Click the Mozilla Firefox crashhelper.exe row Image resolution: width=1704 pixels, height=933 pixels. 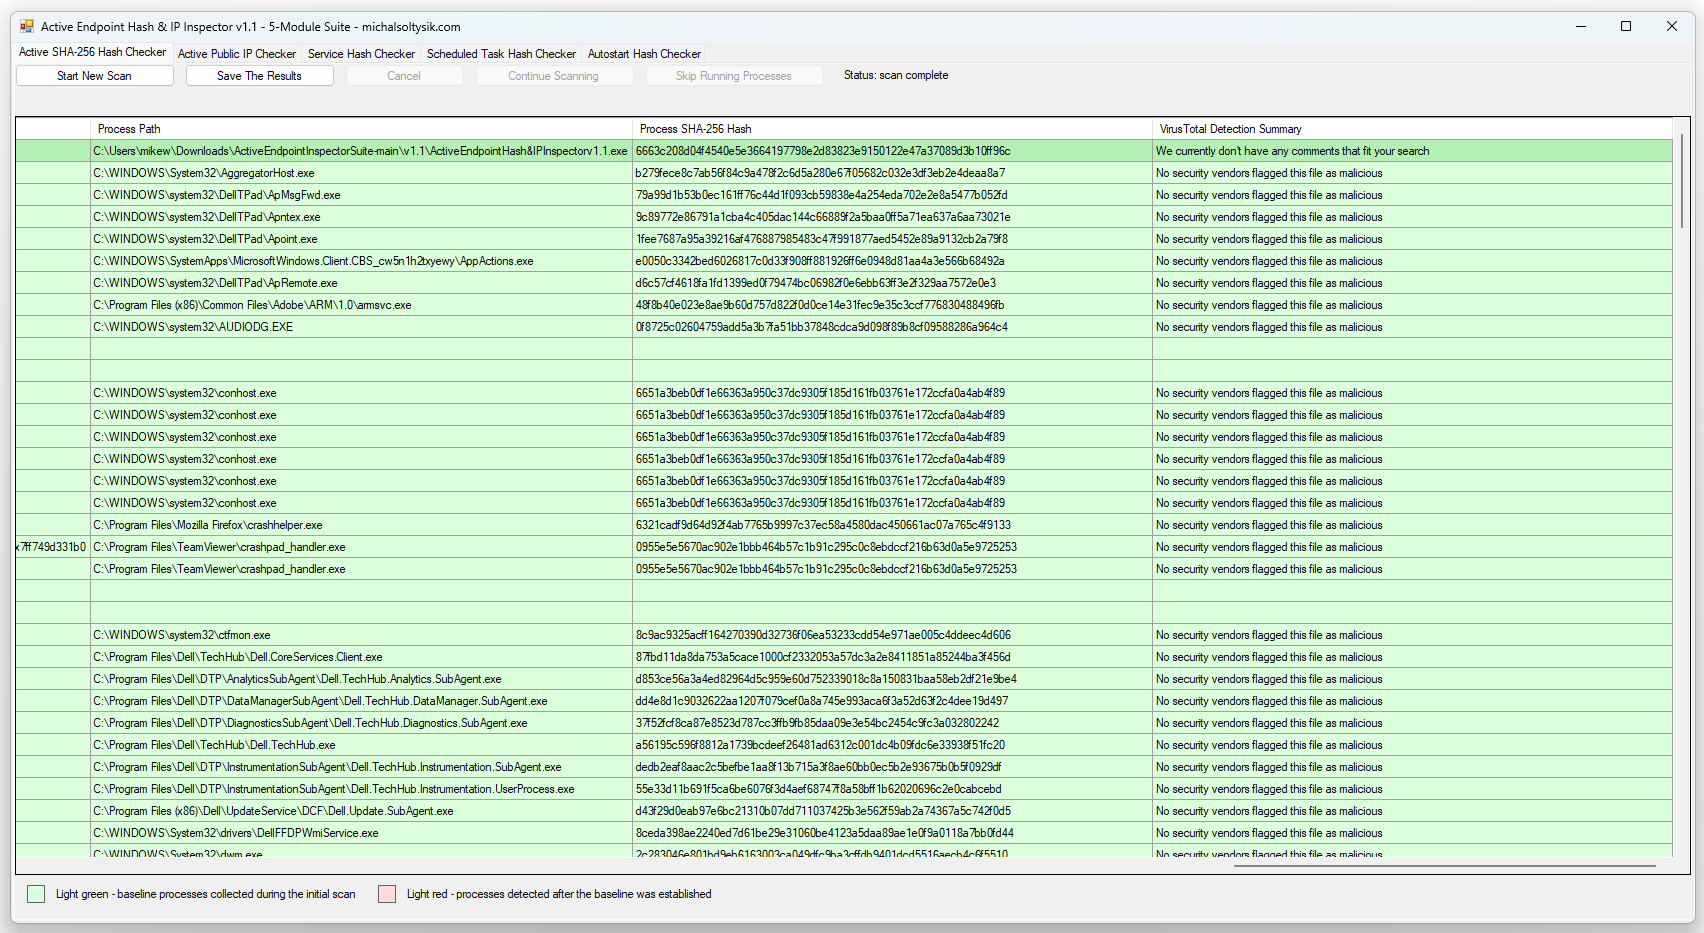(x=208, y=525)
